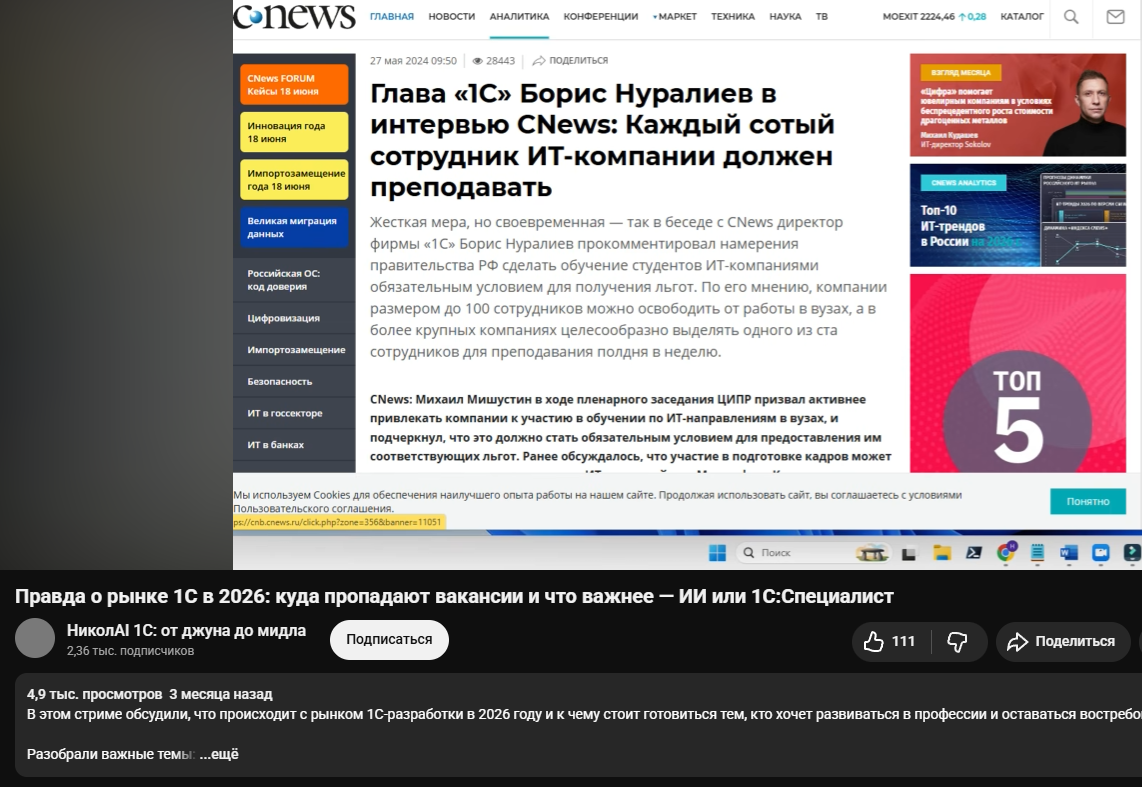Open Импортозамещение sidebar section
1142x787 pixels.
(x=294, y=349)
